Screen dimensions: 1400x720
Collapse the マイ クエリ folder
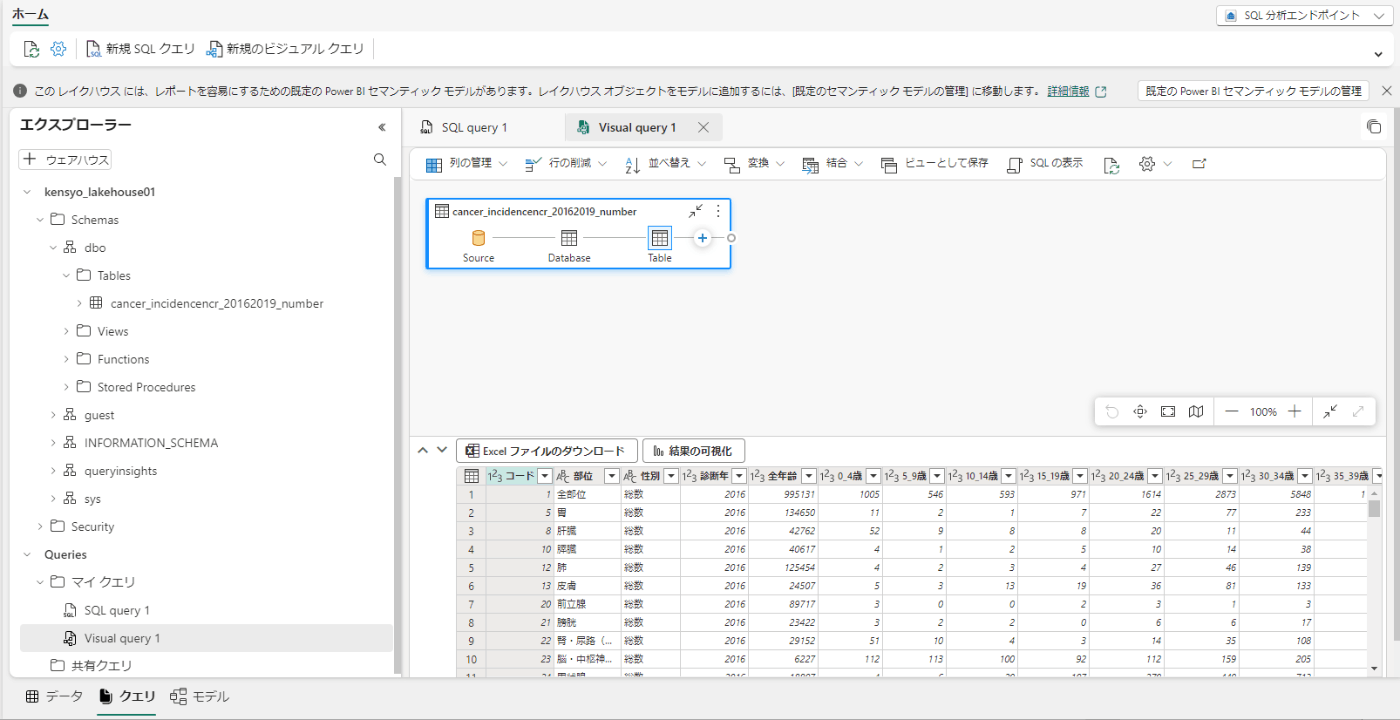(40, 582)
